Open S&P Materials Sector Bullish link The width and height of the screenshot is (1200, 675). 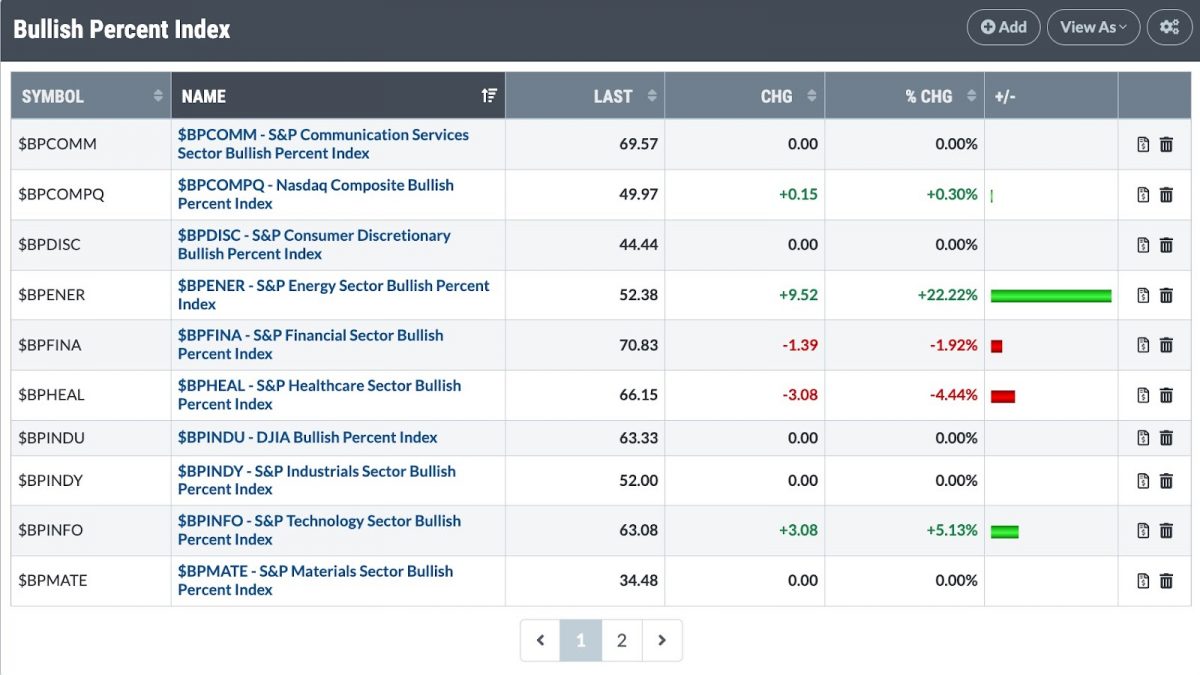coord(315,580)
